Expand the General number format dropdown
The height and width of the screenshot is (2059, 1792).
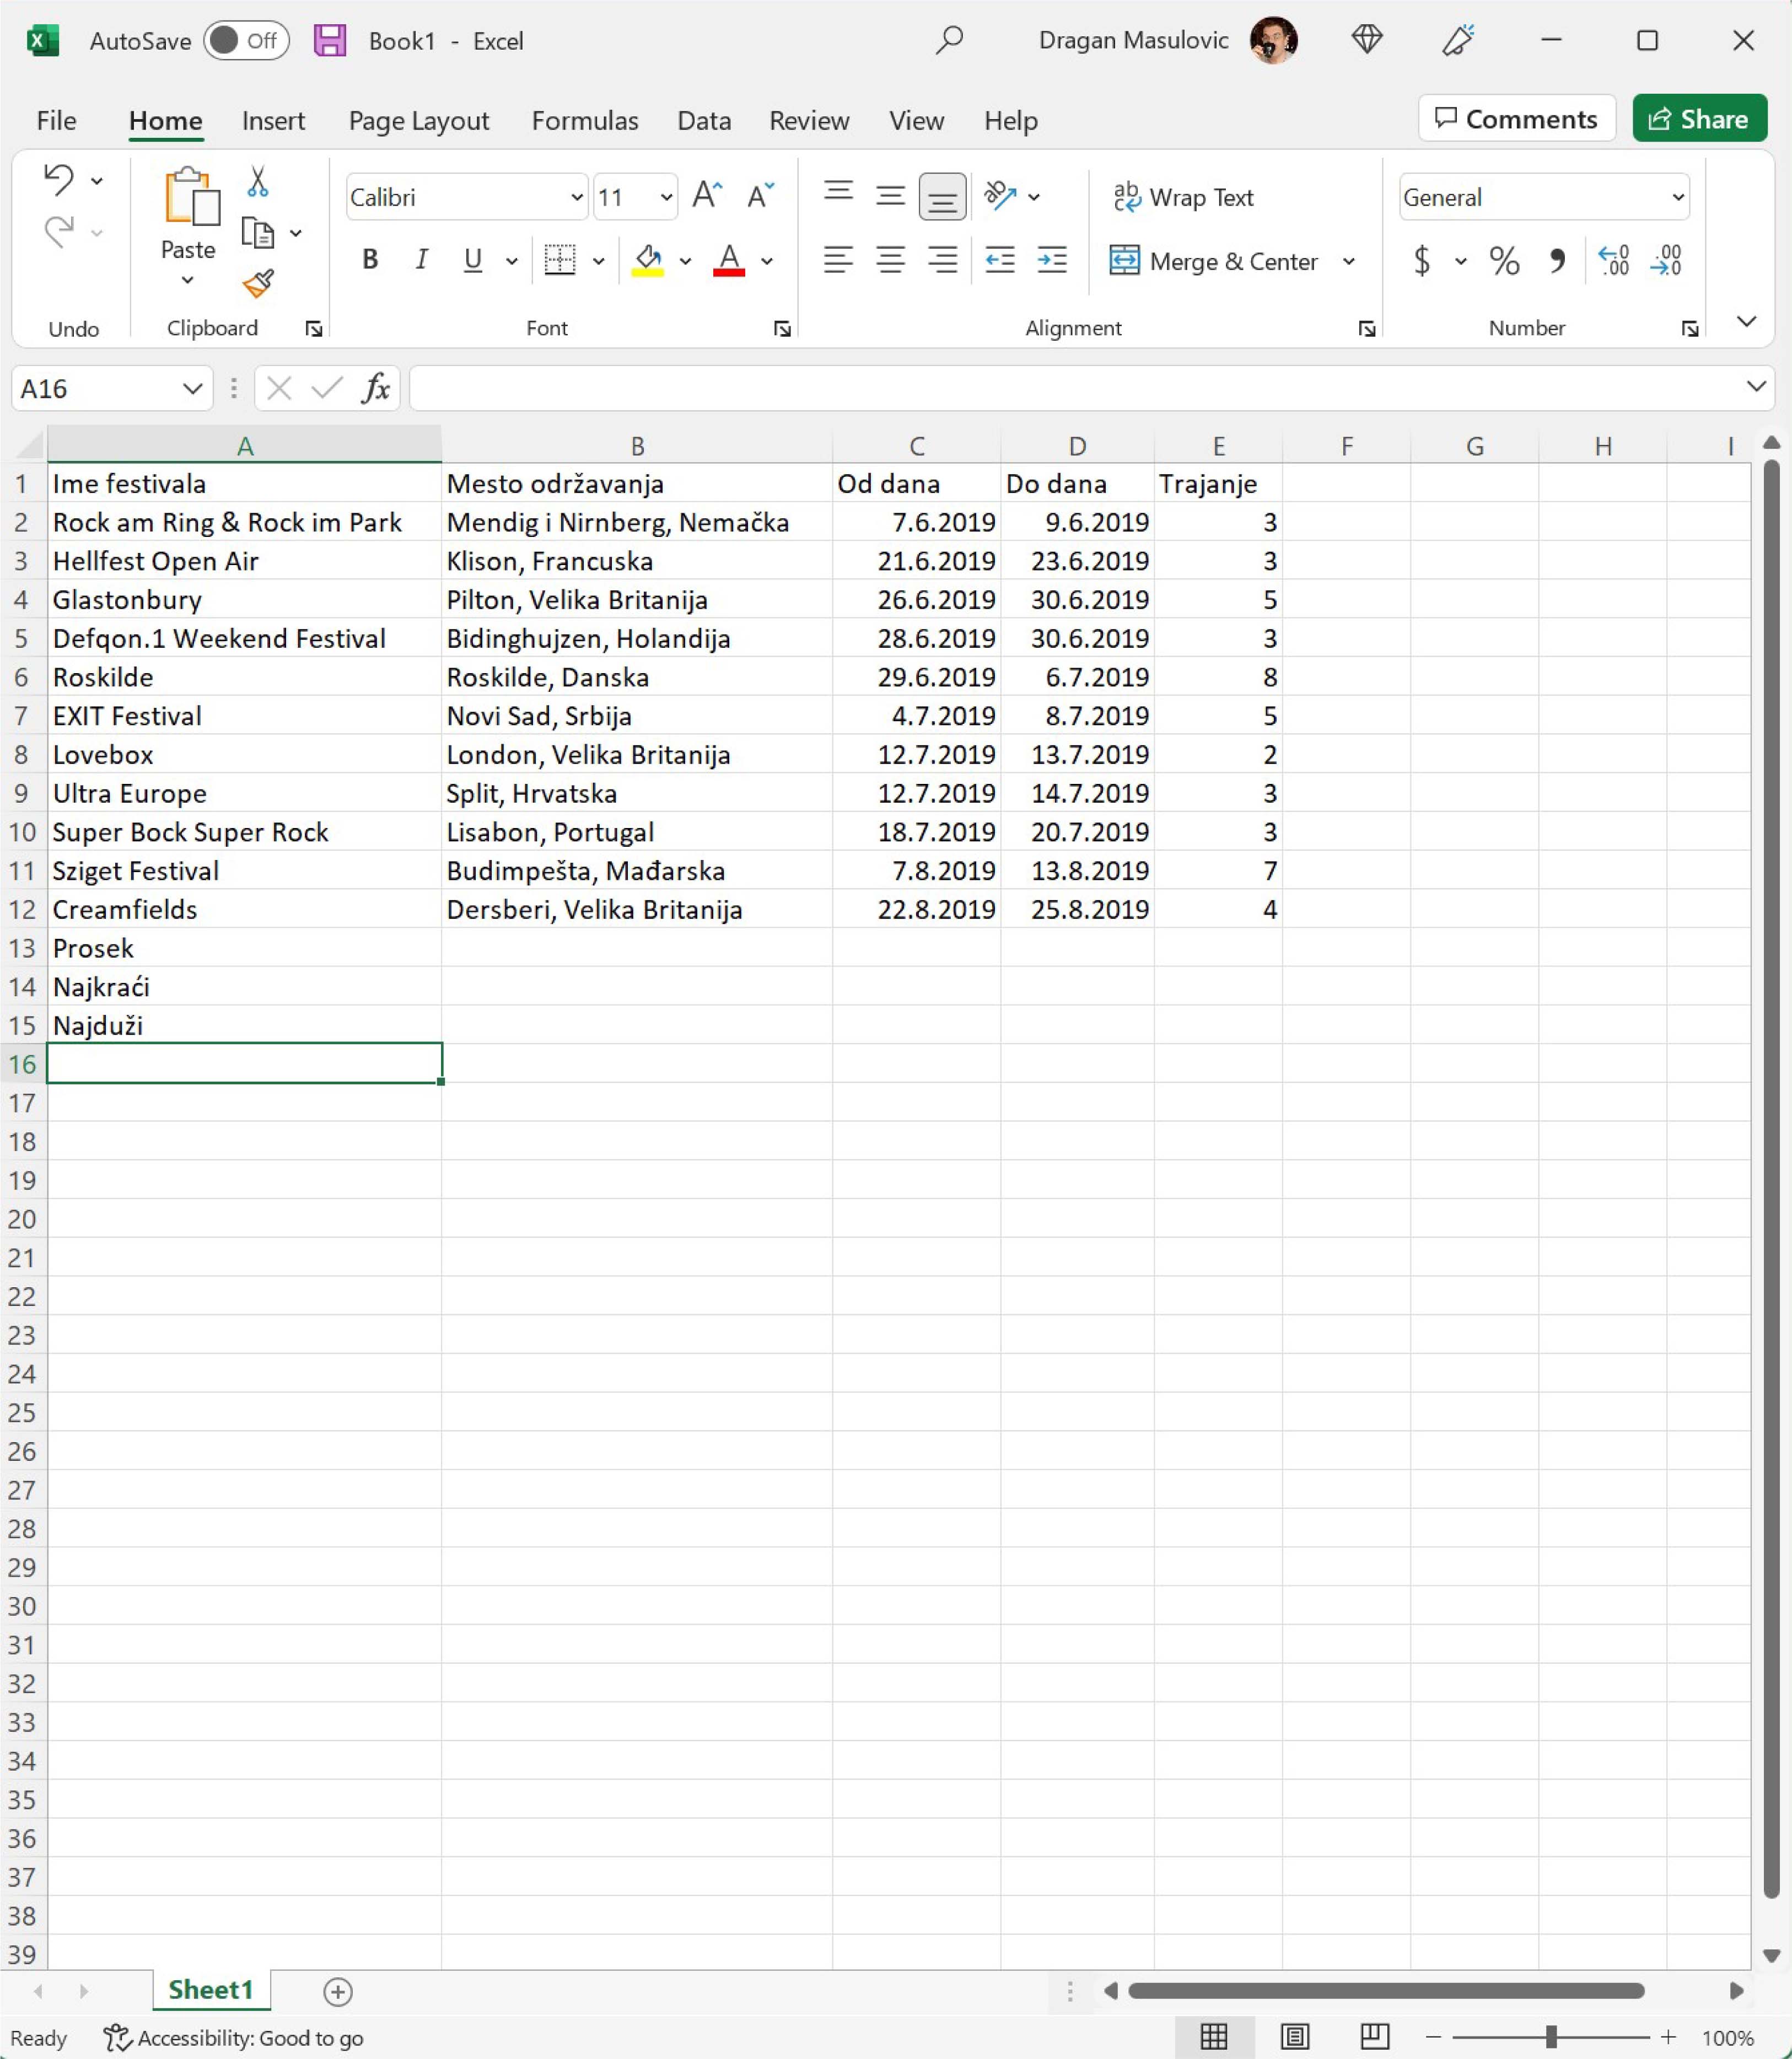pos(1677,197)
